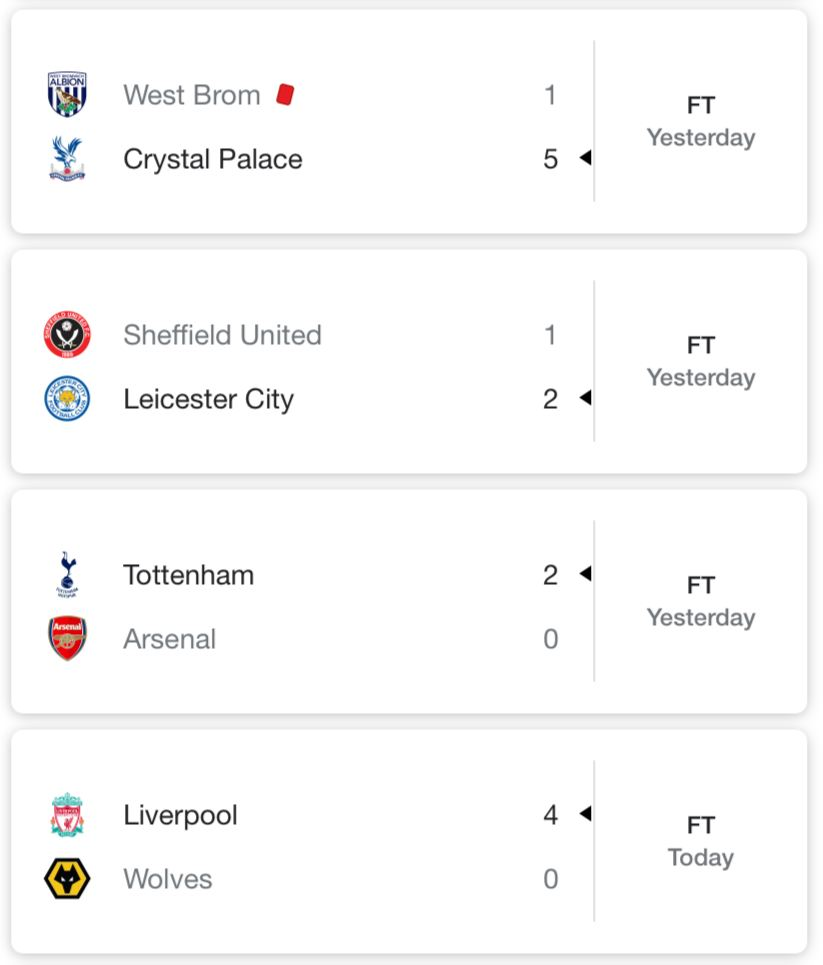
Task: Click the winner arrow next to Liverpool's score
Action: [585, 814]
